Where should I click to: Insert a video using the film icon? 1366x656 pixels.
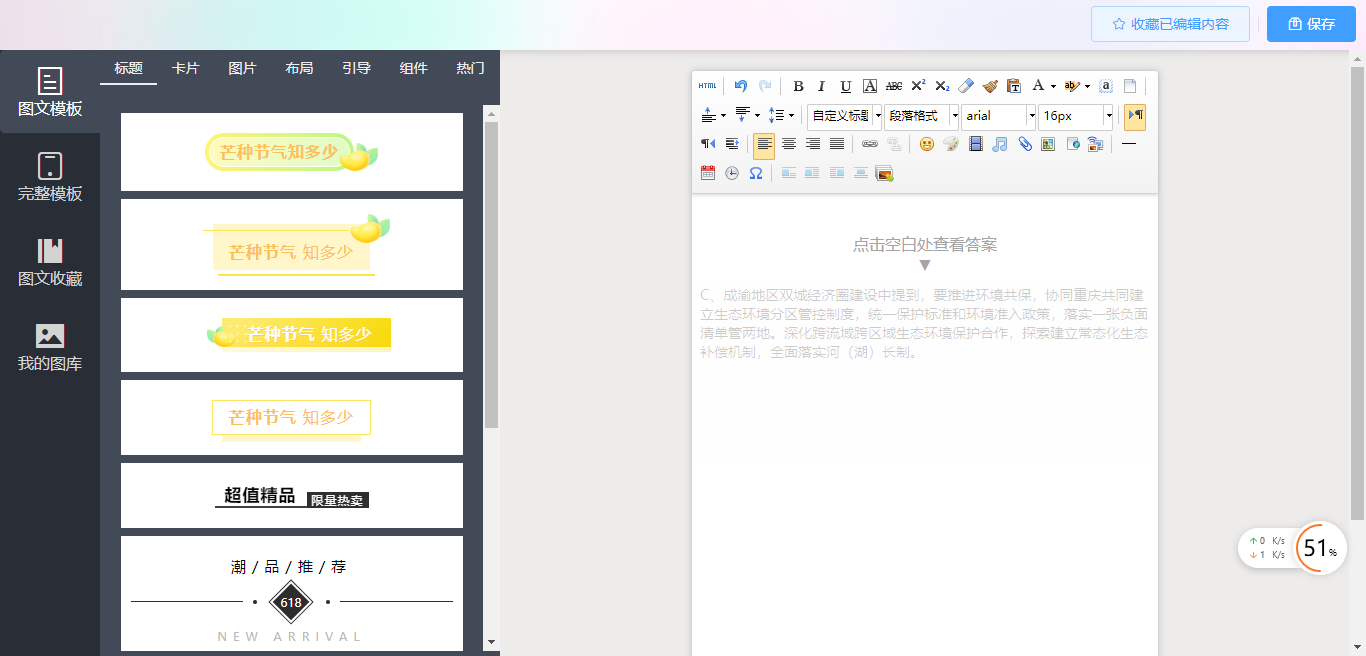coord(976,144)
